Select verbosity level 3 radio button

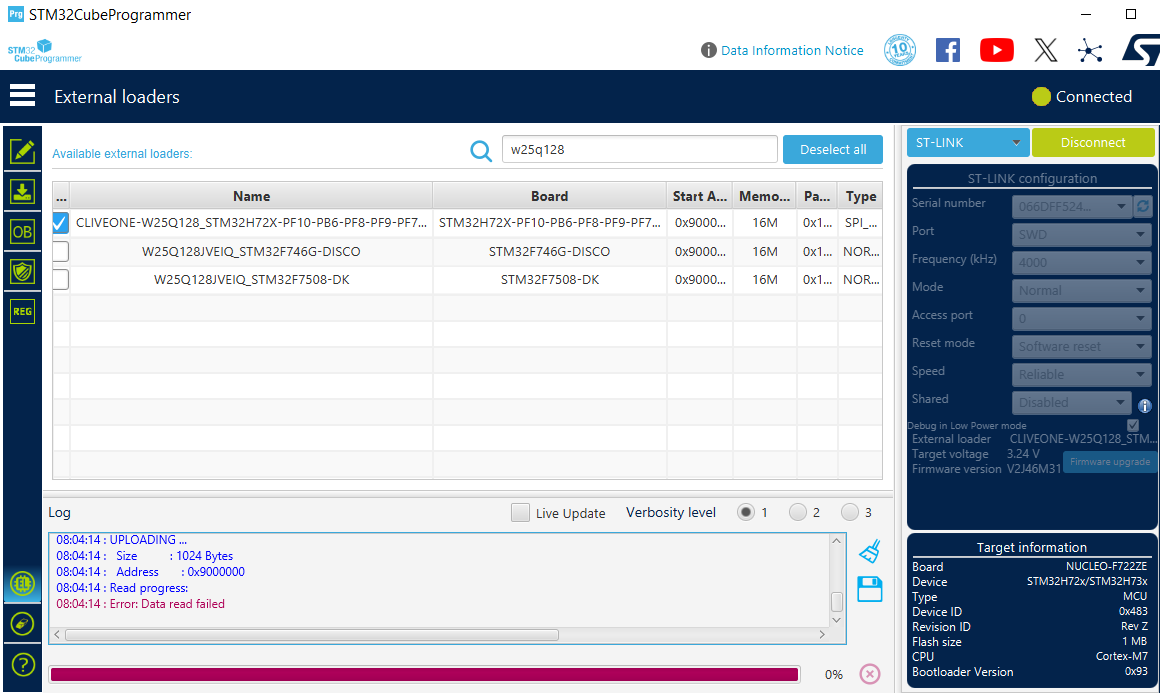tap(851, 511)
